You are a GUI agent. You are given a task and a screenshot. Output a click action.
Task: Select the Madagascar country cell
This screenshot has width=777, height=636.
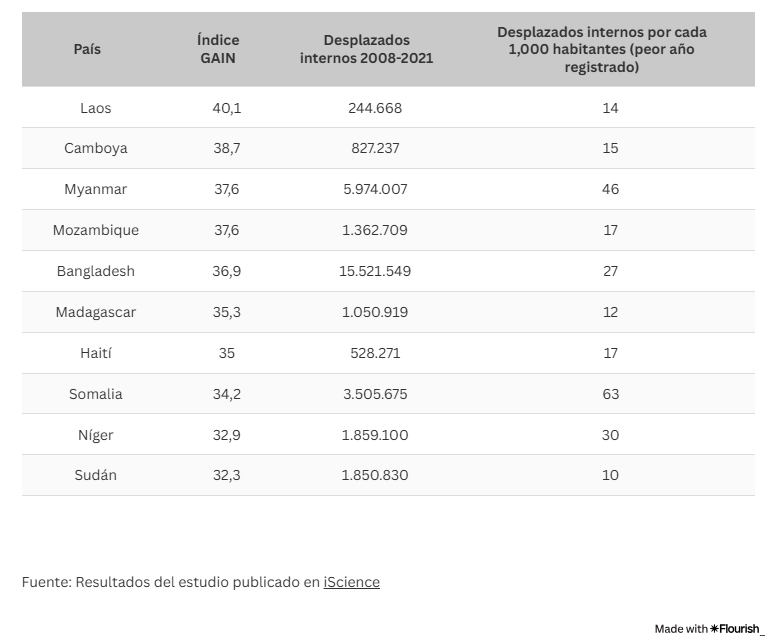[96, 312]
